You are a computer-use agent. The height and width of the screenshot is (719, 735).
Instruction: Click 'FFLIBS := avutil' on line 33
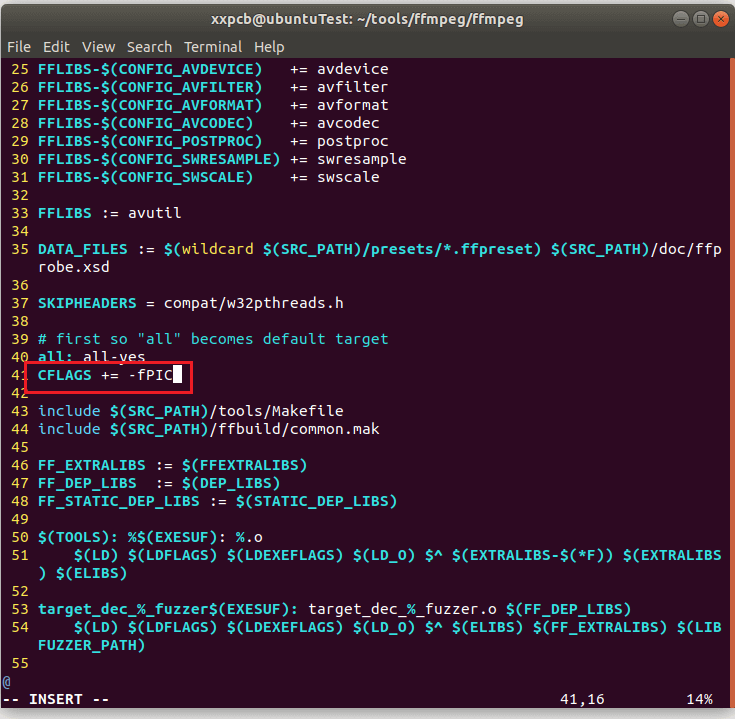pyautogui.click(x=109, y=213)
